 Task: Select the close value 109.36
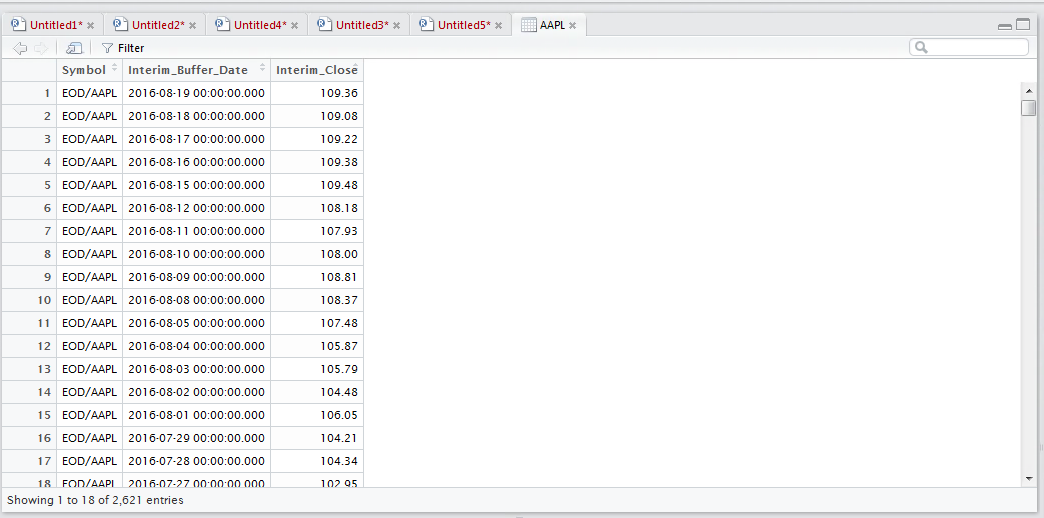(317, 93)
